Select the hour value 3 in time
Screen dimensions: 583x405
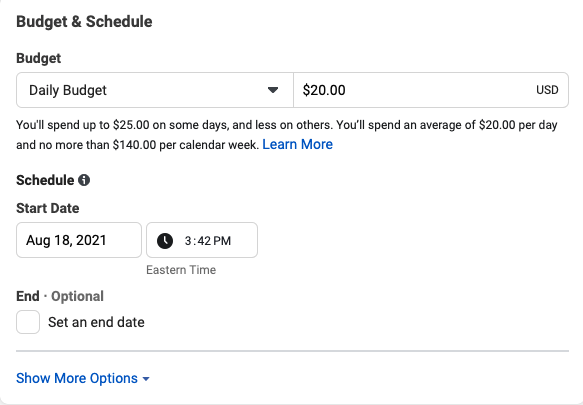pos(188,241)
